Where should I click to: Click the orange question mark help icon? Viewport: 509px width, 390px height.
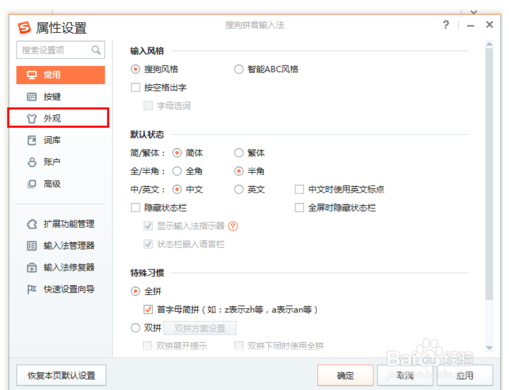[x=233, y=226]
